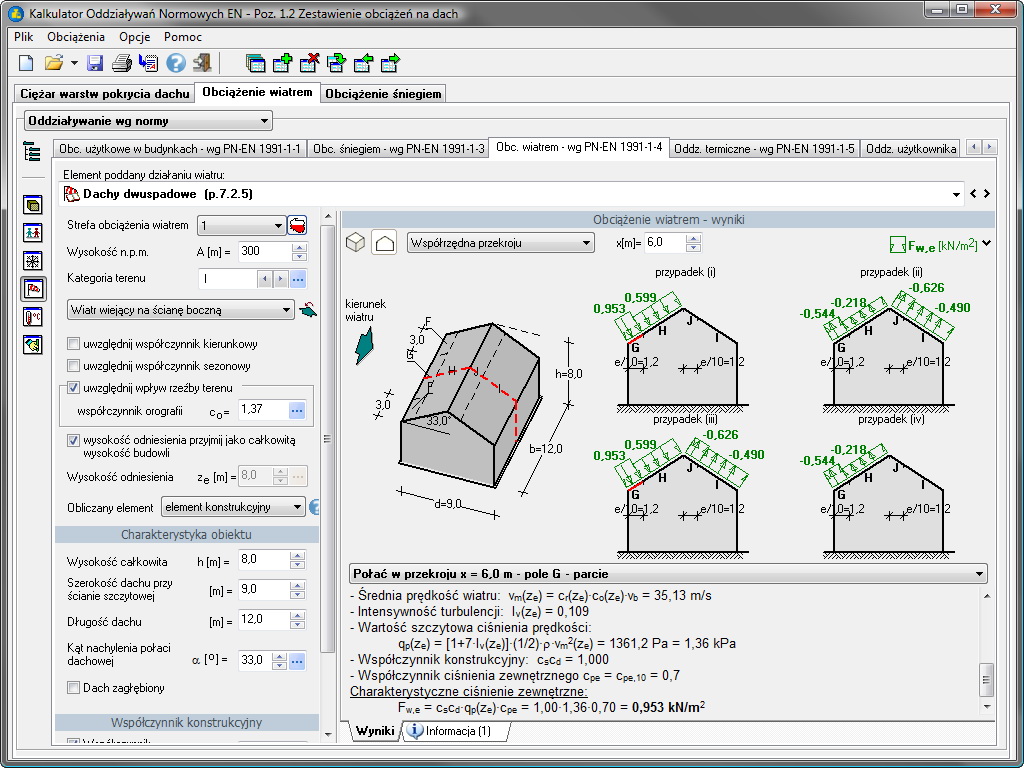Select the material block icon in the sidebar
Screen dimensions: 1024x768
coord(33,204)
